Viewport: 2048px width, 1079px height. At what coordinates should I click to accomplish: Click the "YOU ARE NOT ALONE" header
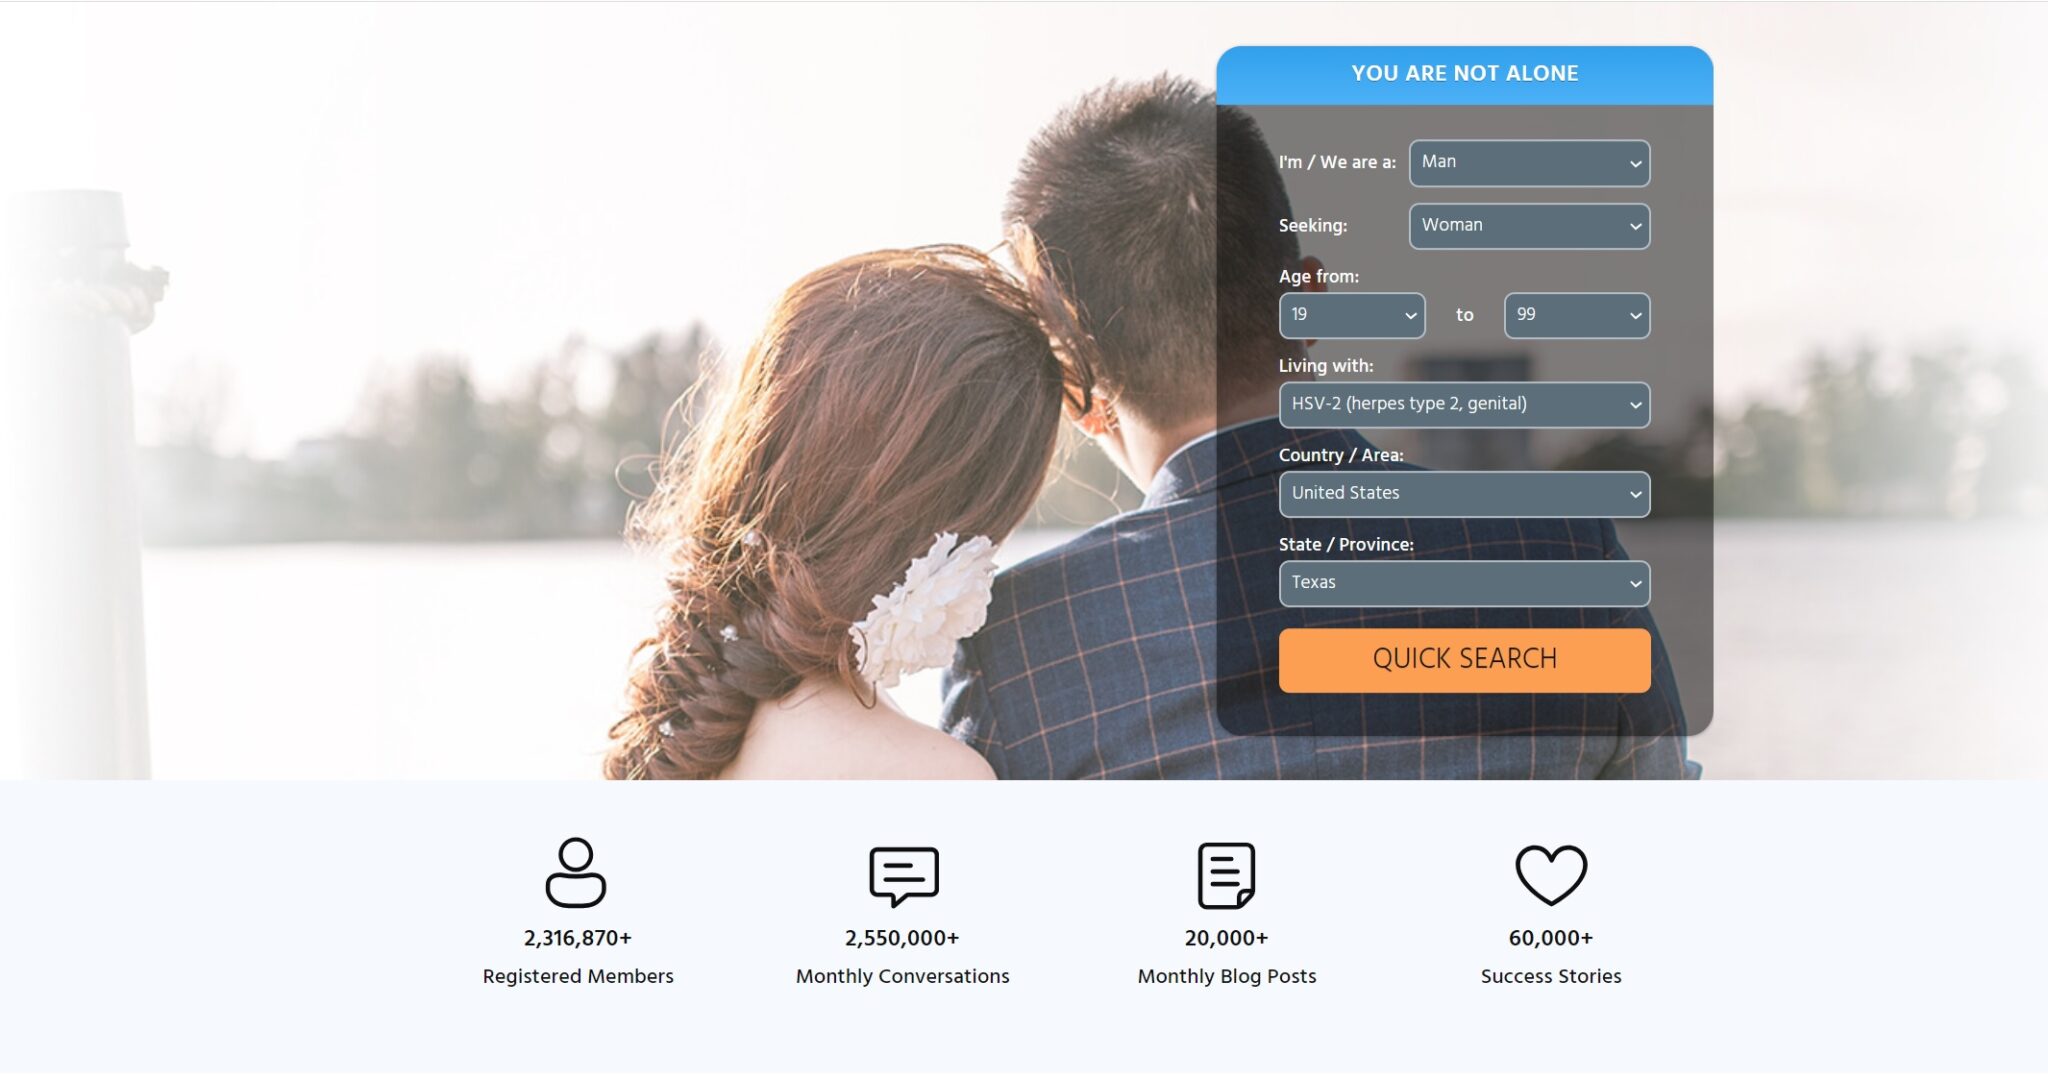[x=1464, y=72]
